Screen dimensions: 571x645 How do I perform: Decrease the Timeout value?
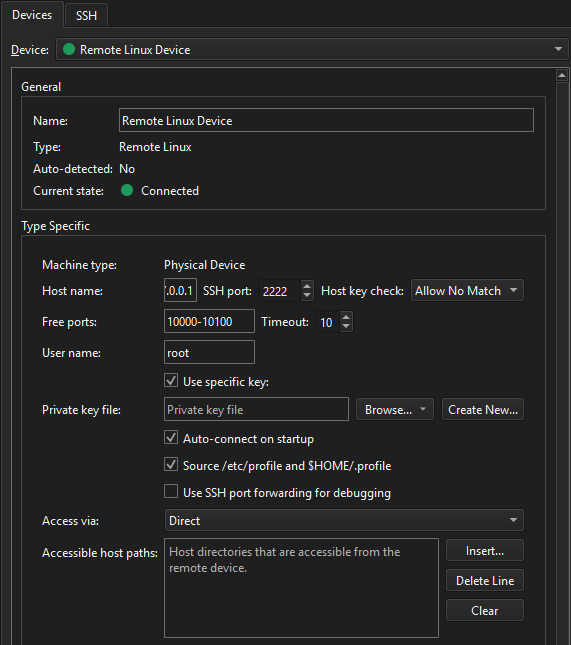346,326
